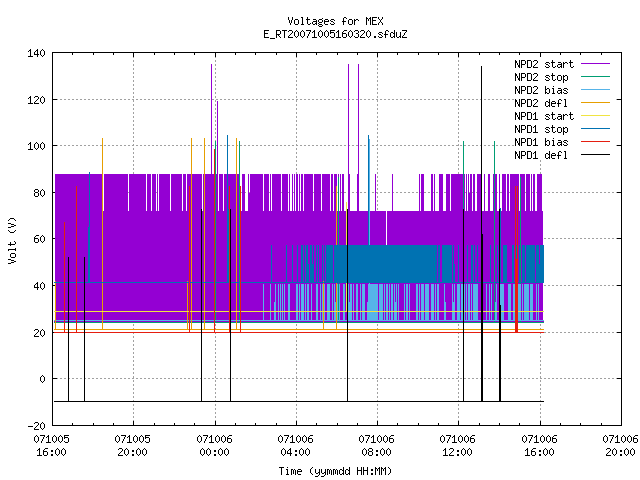Click the yellow NPD1 start legend line
Screen dimensions: 640x480
[x=596, y=116]
